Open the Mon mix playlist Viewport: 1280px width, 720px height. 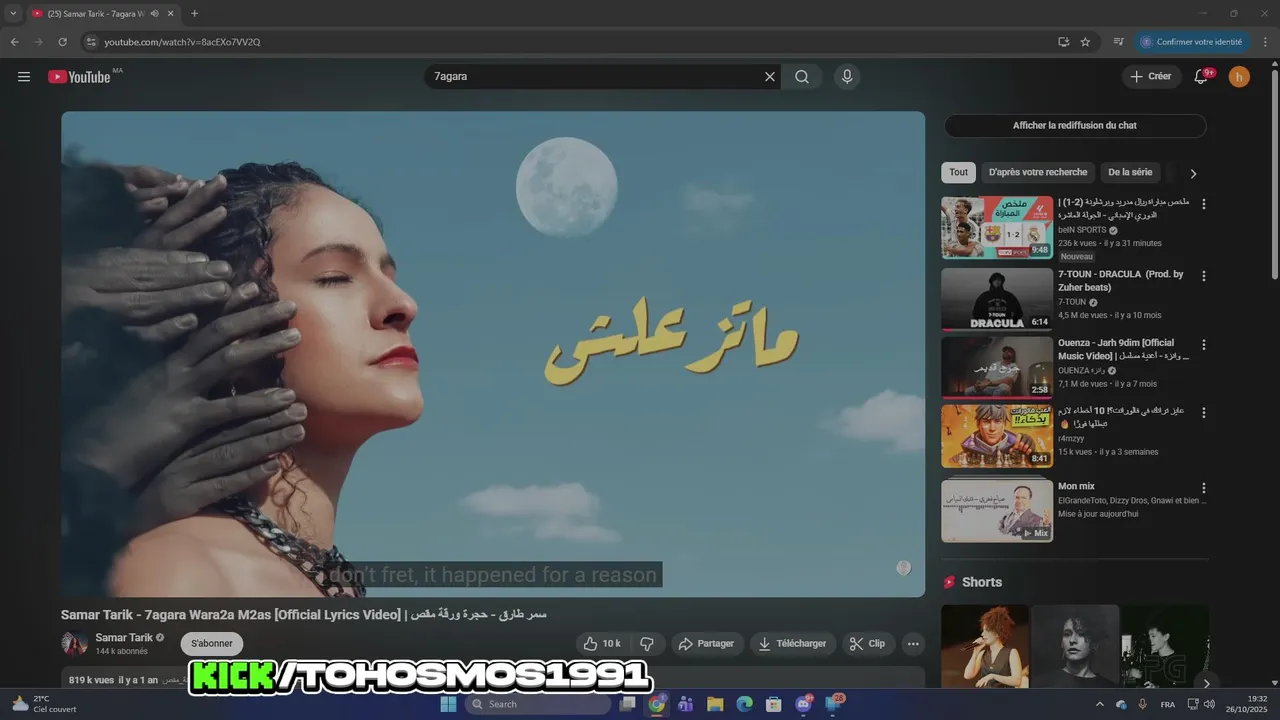click(997, 511)
